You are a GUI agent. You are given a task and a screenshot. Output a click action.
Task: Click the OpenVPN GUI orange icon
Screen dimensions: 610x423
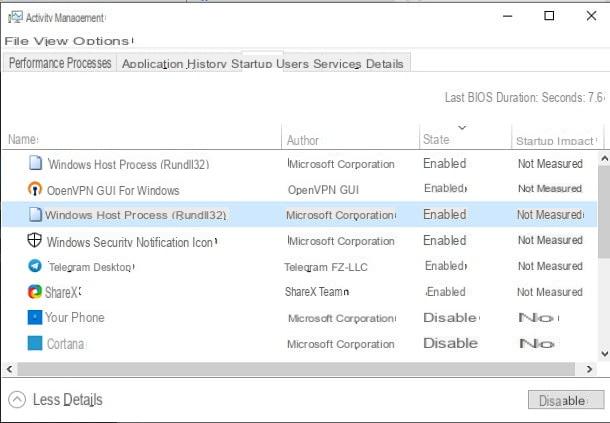coord(35,189)
